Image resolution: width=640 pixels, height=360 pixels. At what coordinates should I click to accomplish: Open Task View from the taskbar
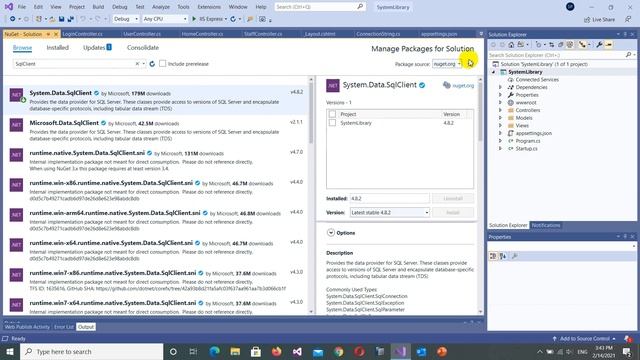193,351
